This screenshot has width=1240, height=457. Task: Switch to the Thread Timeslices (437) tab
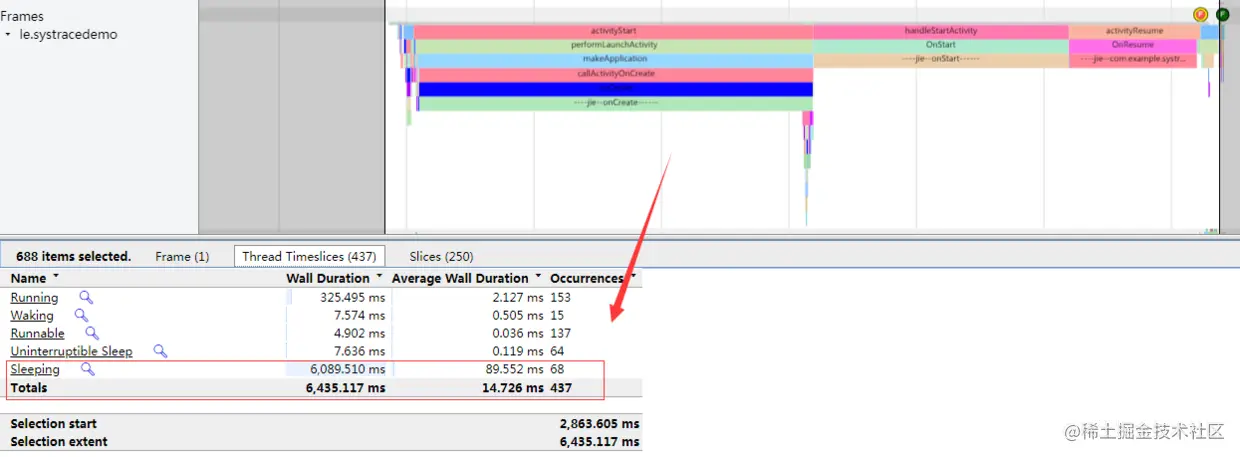(309, 256)
